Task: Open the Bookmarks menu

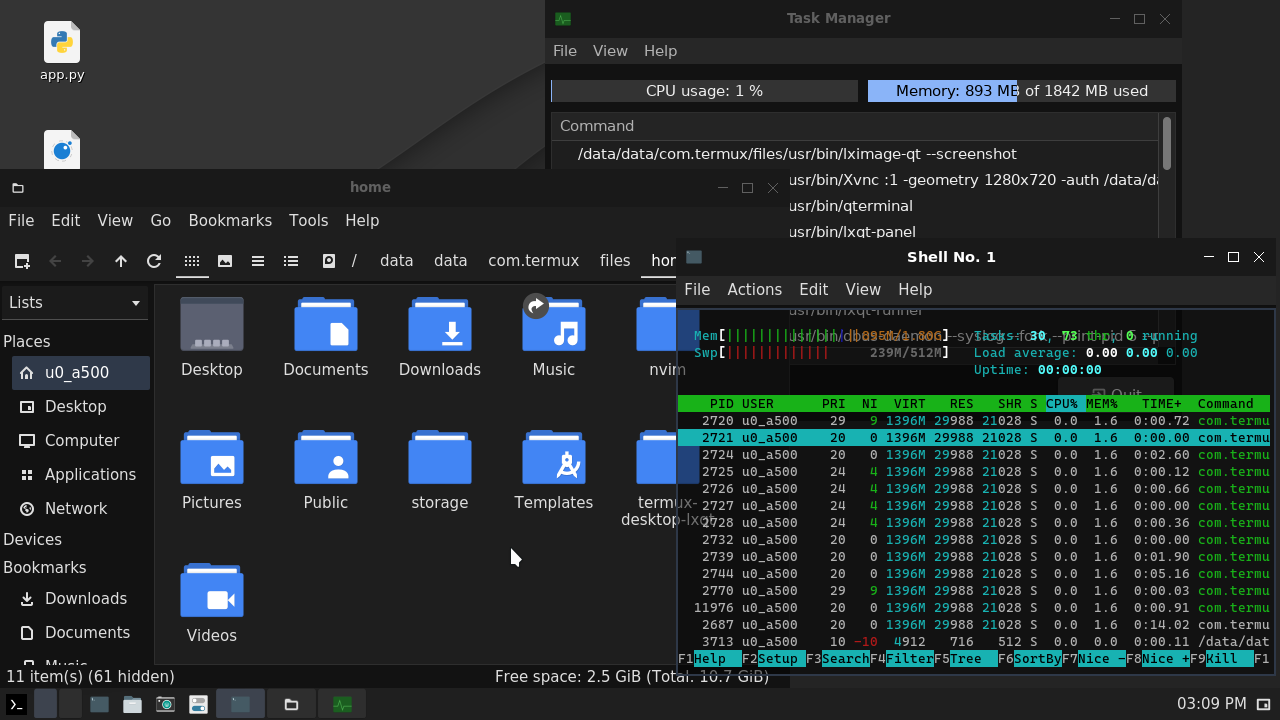Action: click(230, 220)
